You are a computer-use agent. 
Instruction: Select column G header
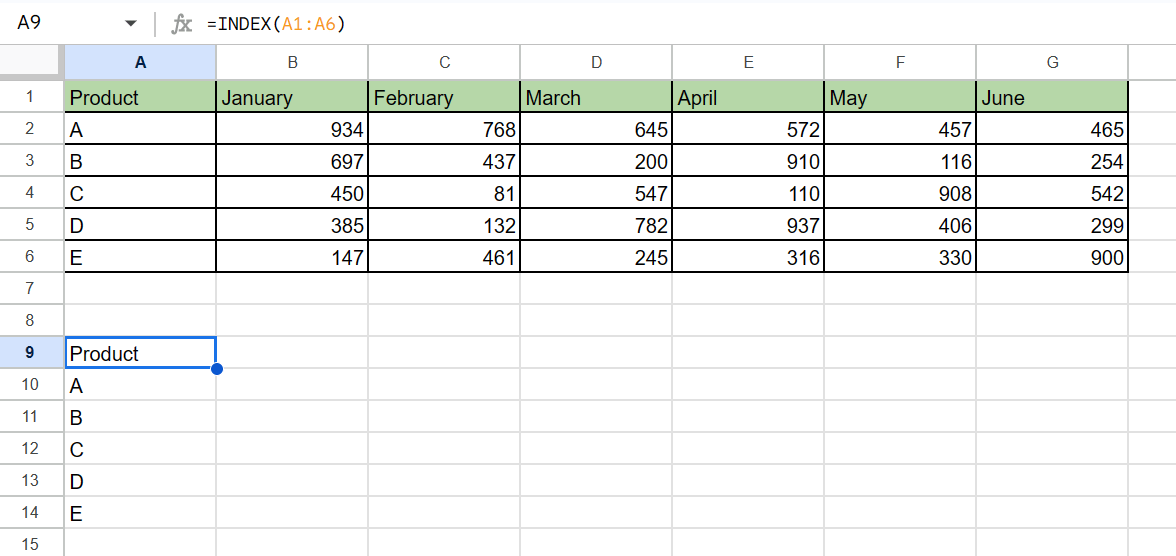(x=1052, y=63)
